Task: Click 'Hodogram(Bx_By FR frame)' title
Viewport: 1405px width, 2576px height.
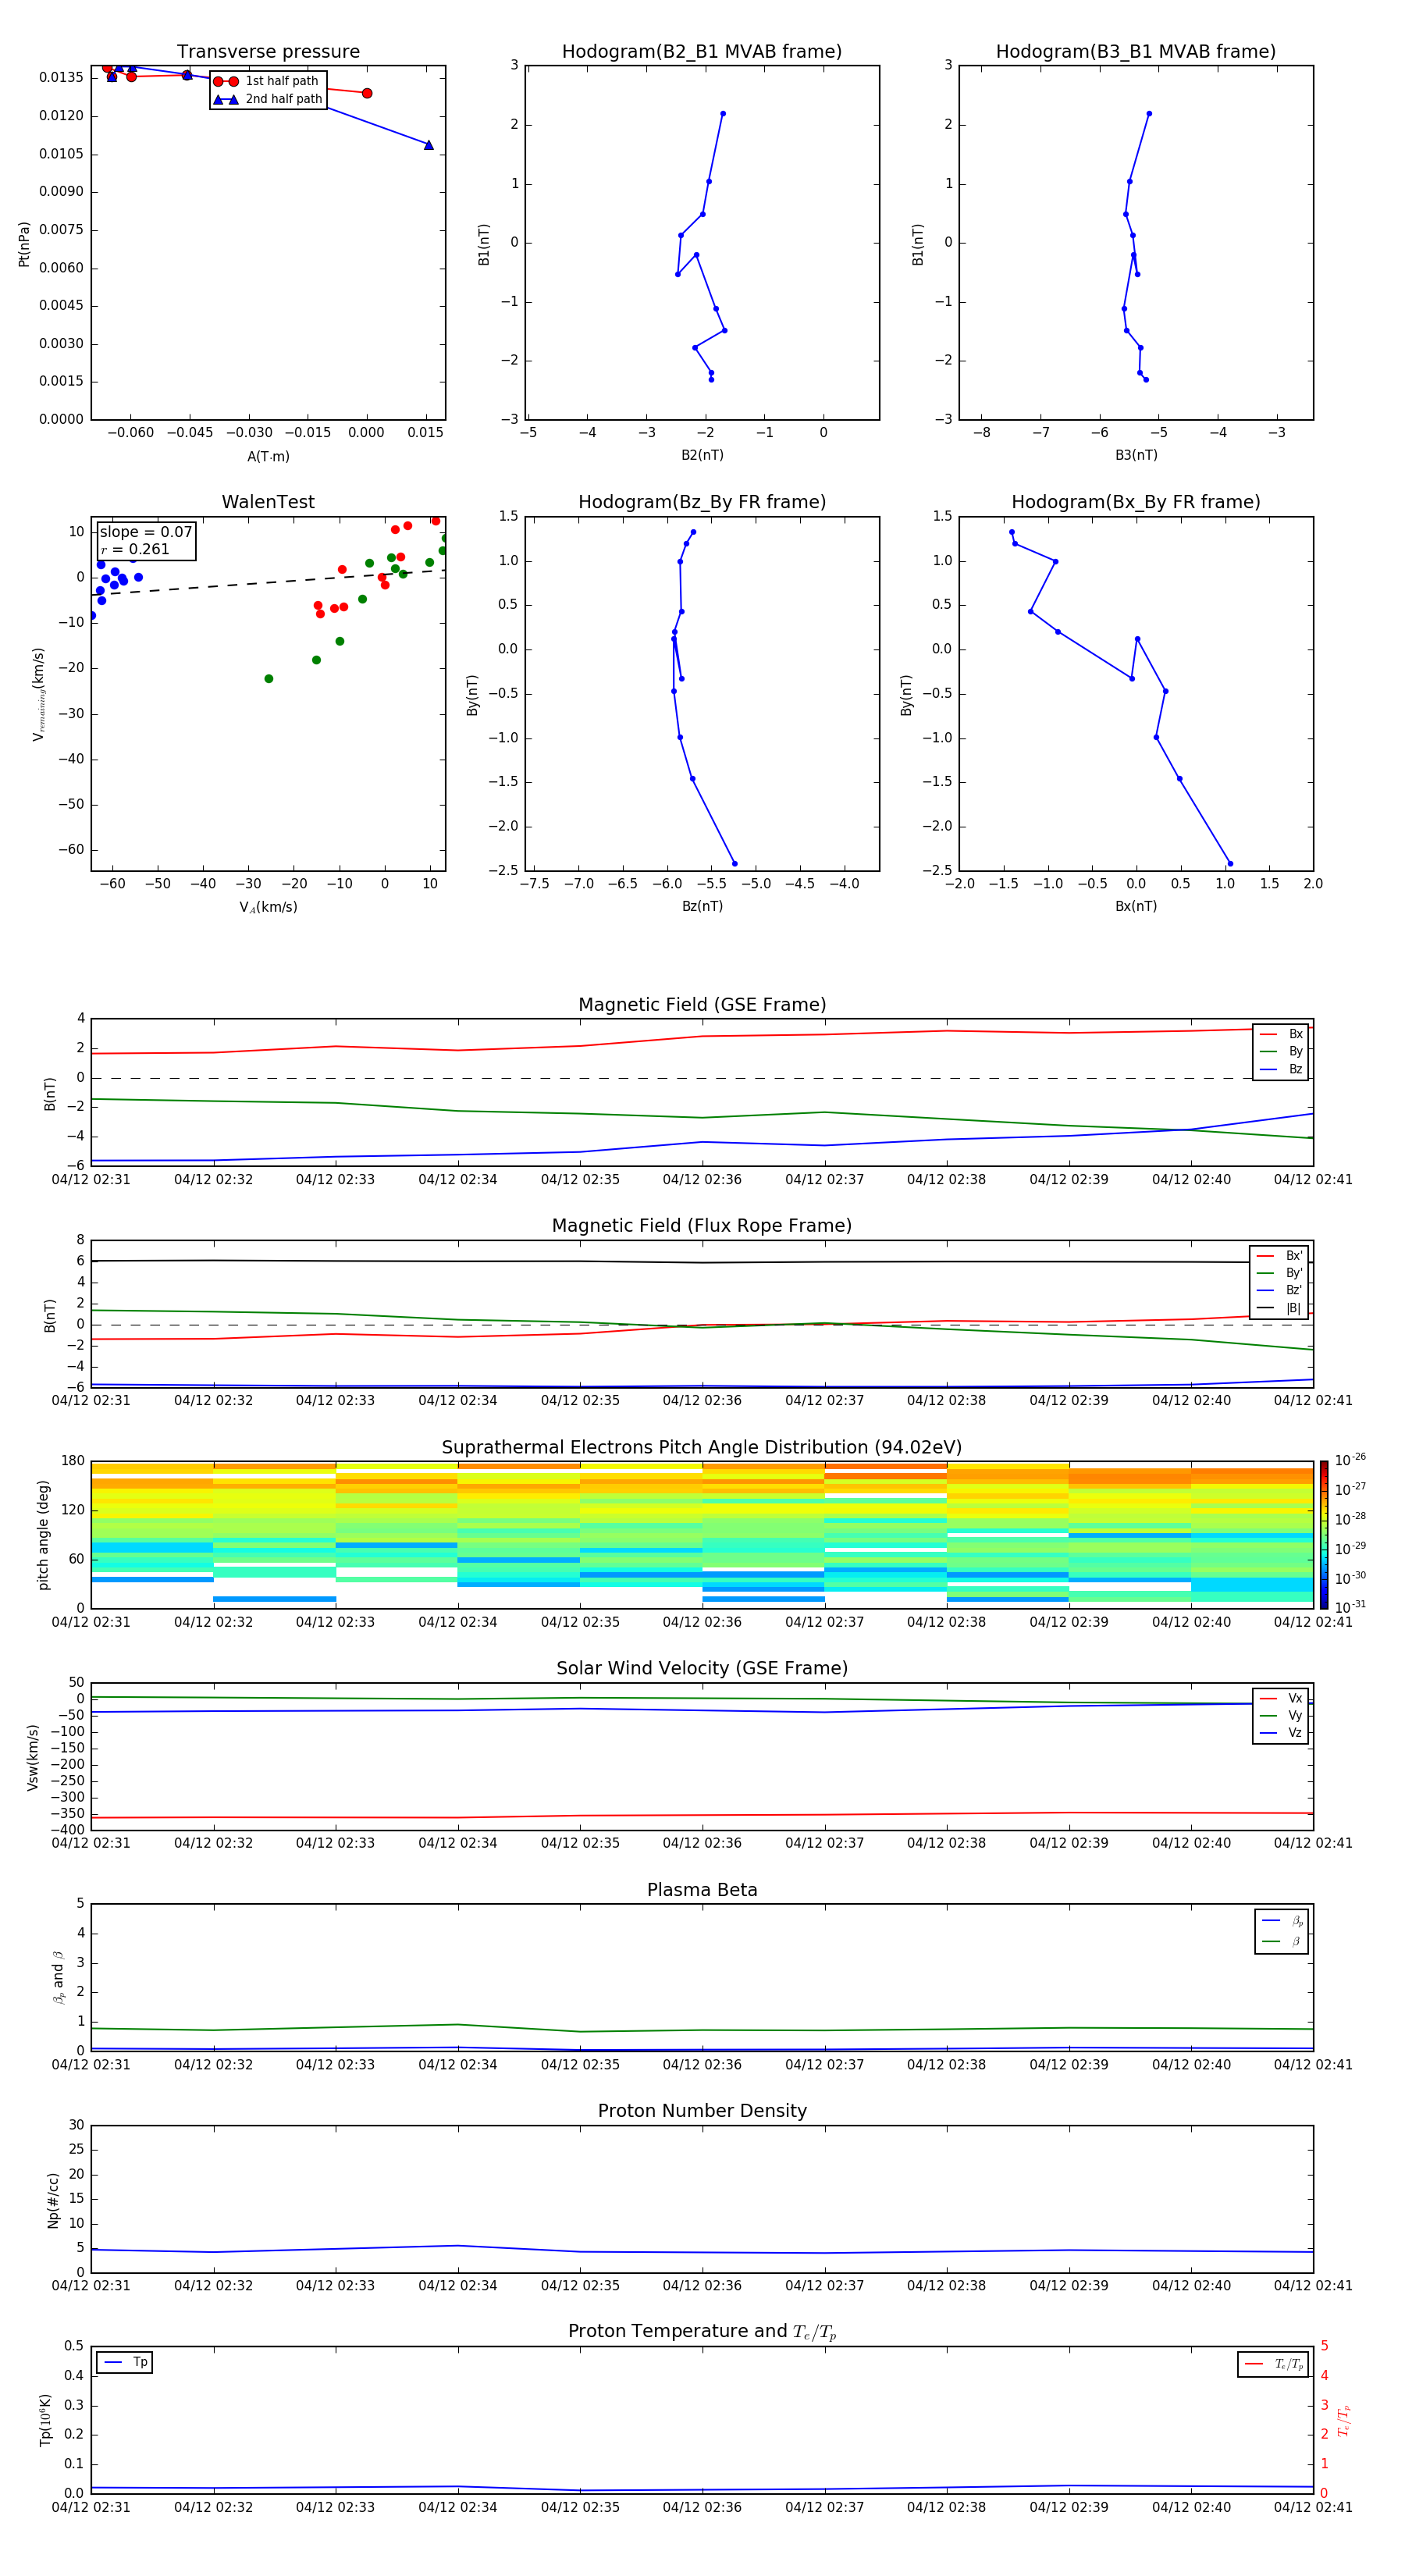Action: [1136, 502]
